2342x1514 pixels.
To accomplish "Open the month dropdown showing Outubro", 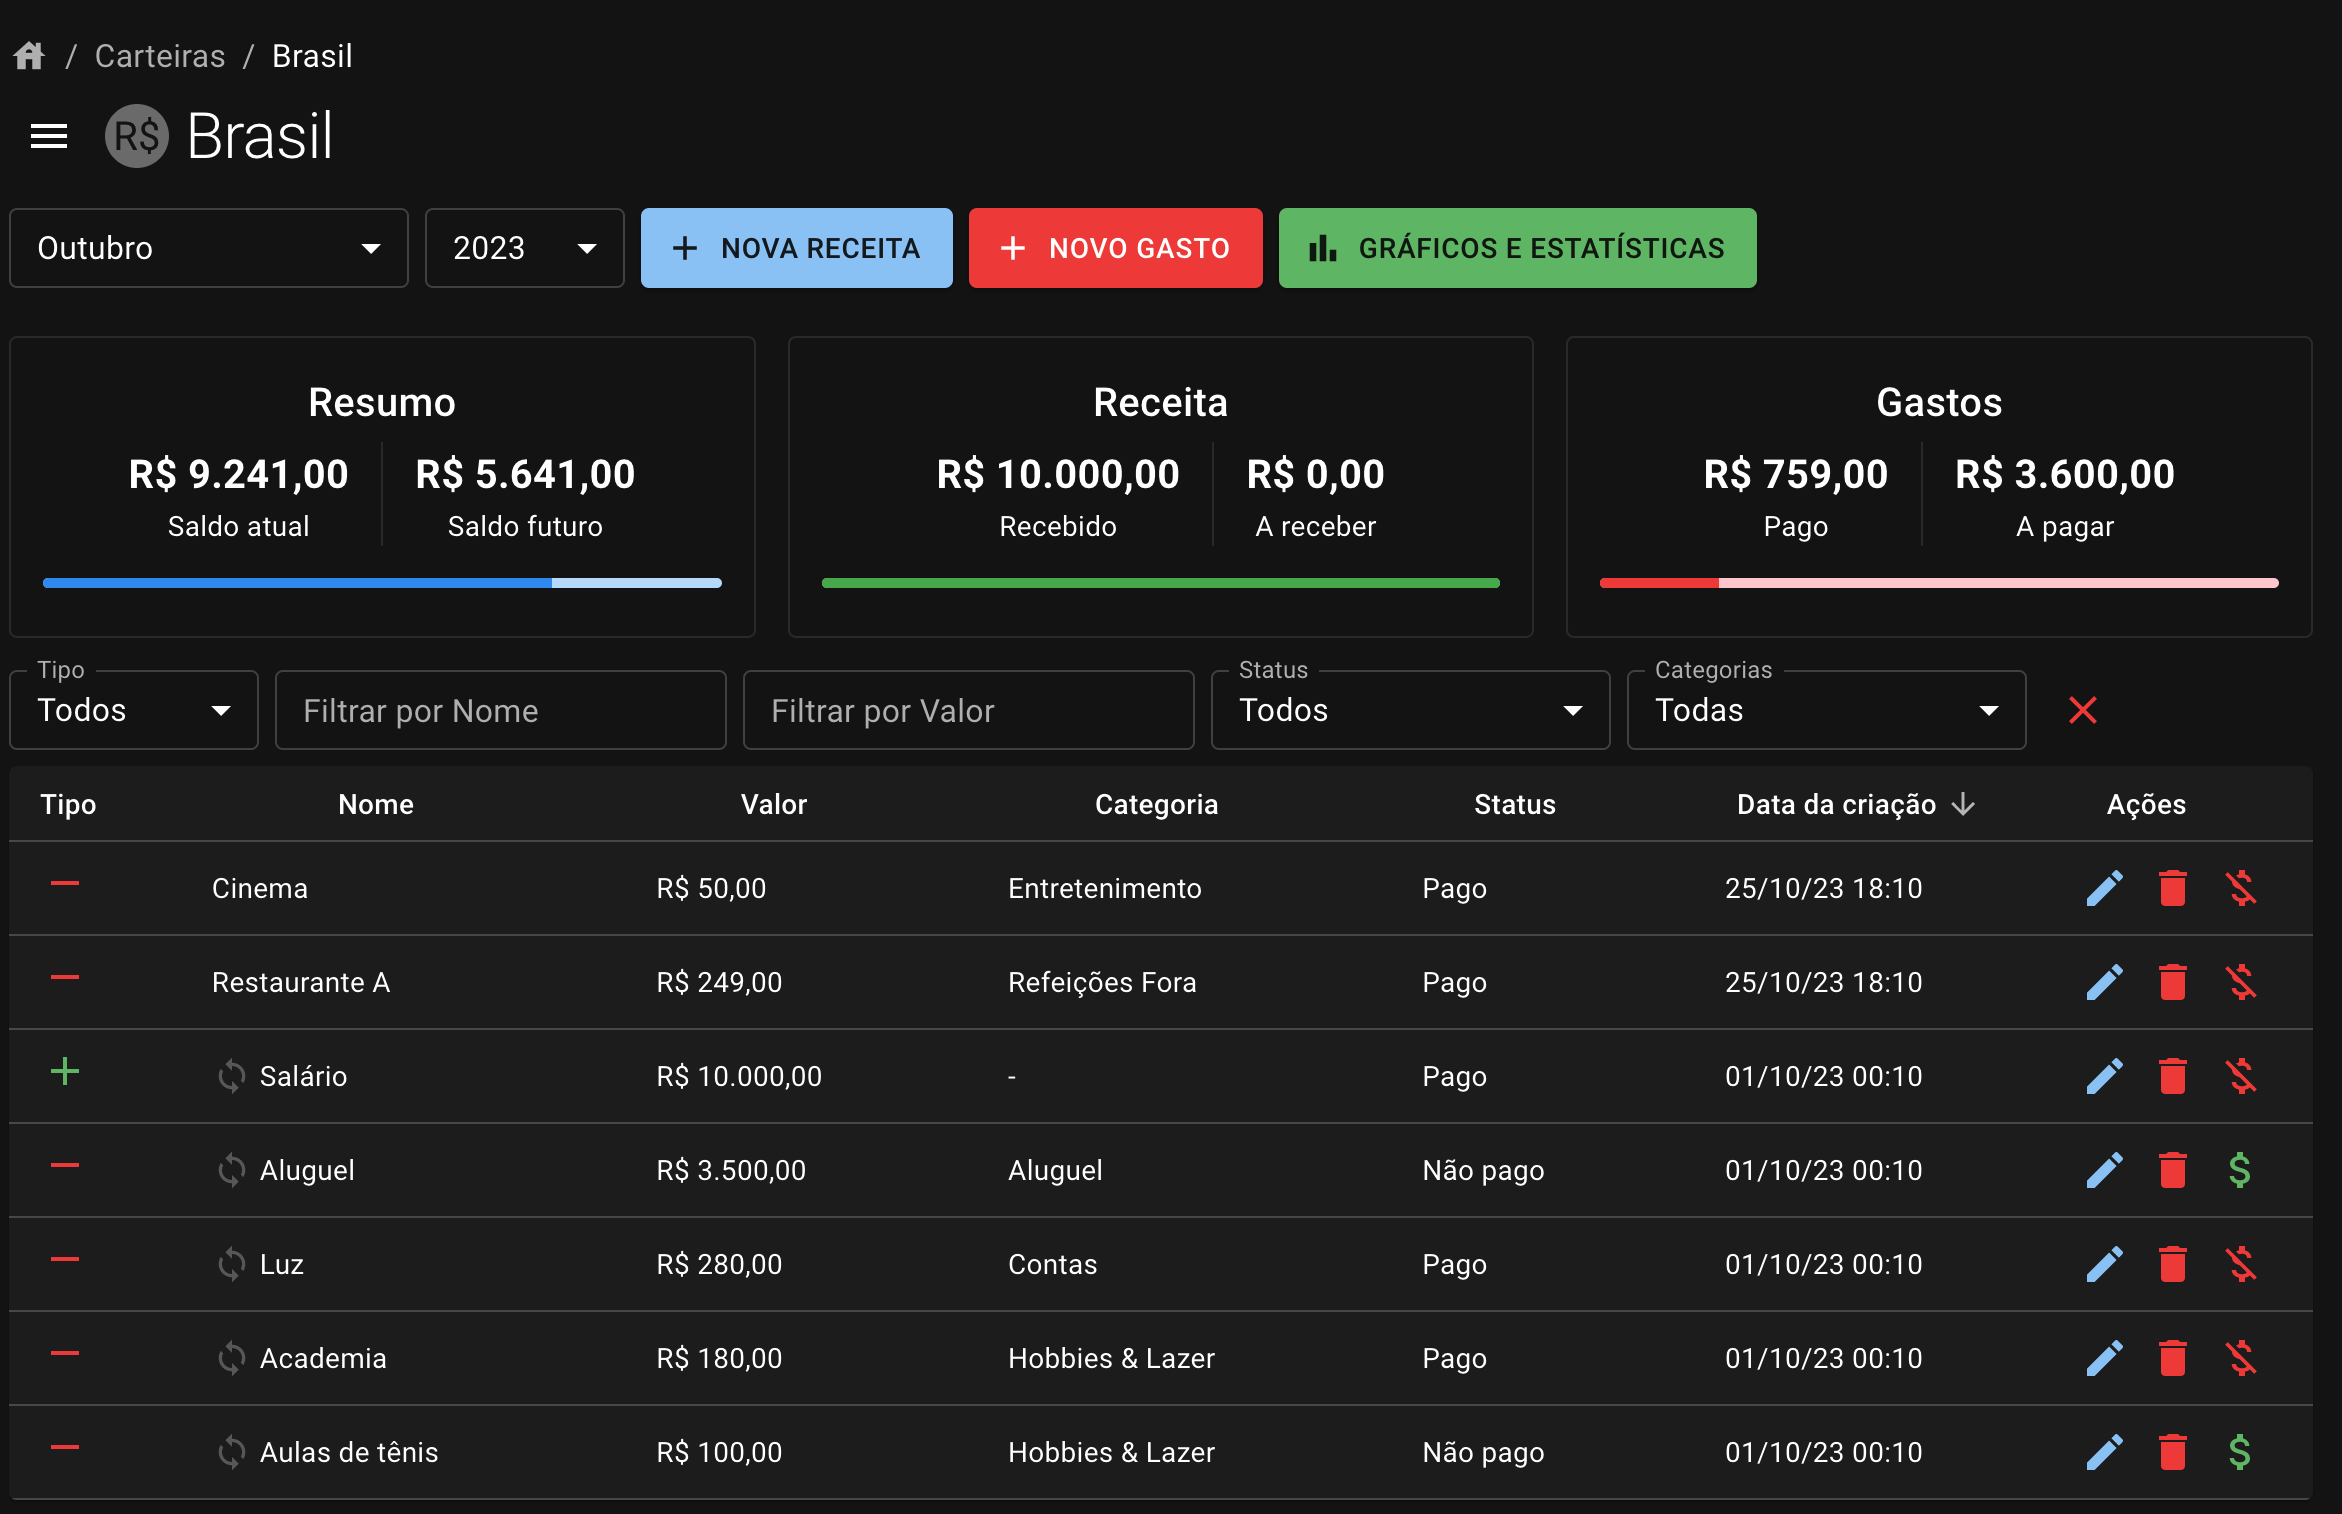I will (x=209, y=248).
